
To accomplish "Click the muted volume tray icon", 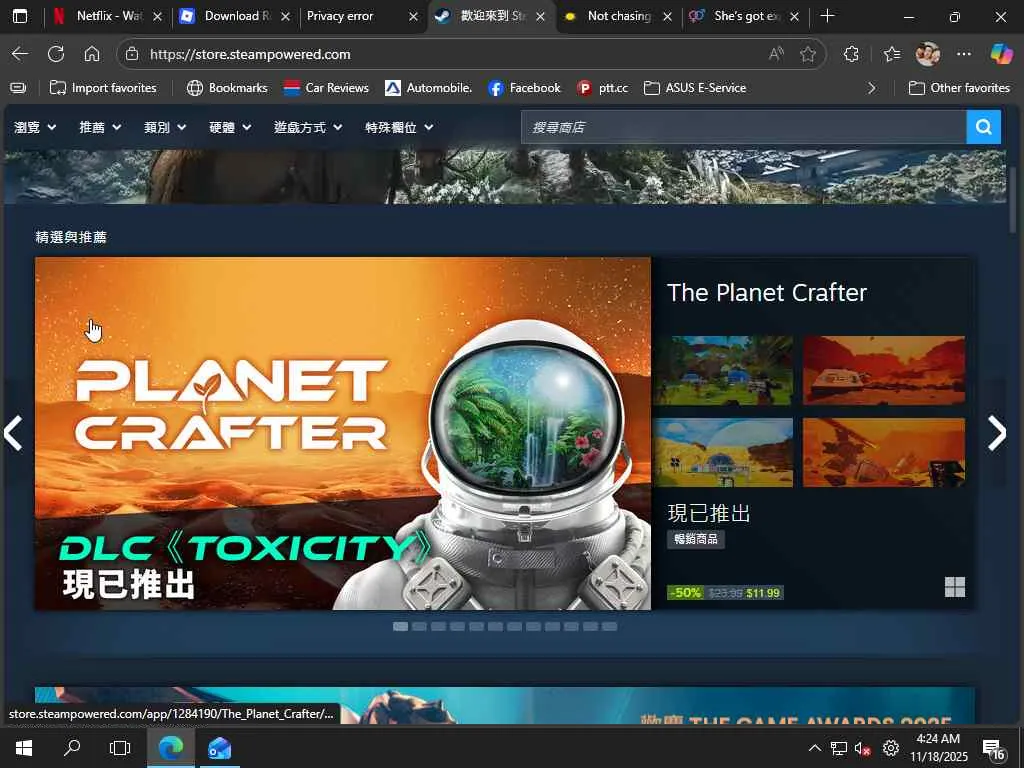I will [x=862, y=748].
